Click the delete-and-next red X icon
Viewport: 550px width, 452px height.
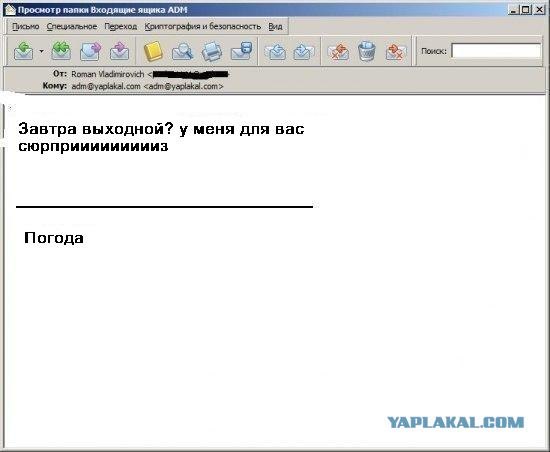pyautogui.click(x=396, y=52)
